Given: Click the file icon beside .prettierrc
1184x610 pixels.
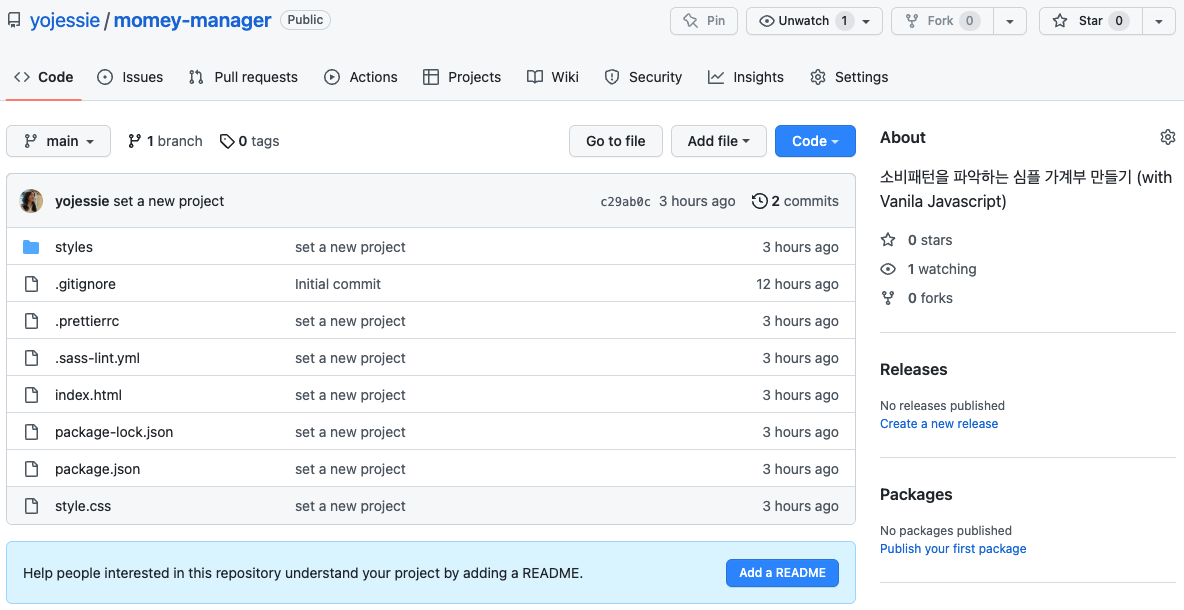Looking at the screenshot, I should pos(31,321).
